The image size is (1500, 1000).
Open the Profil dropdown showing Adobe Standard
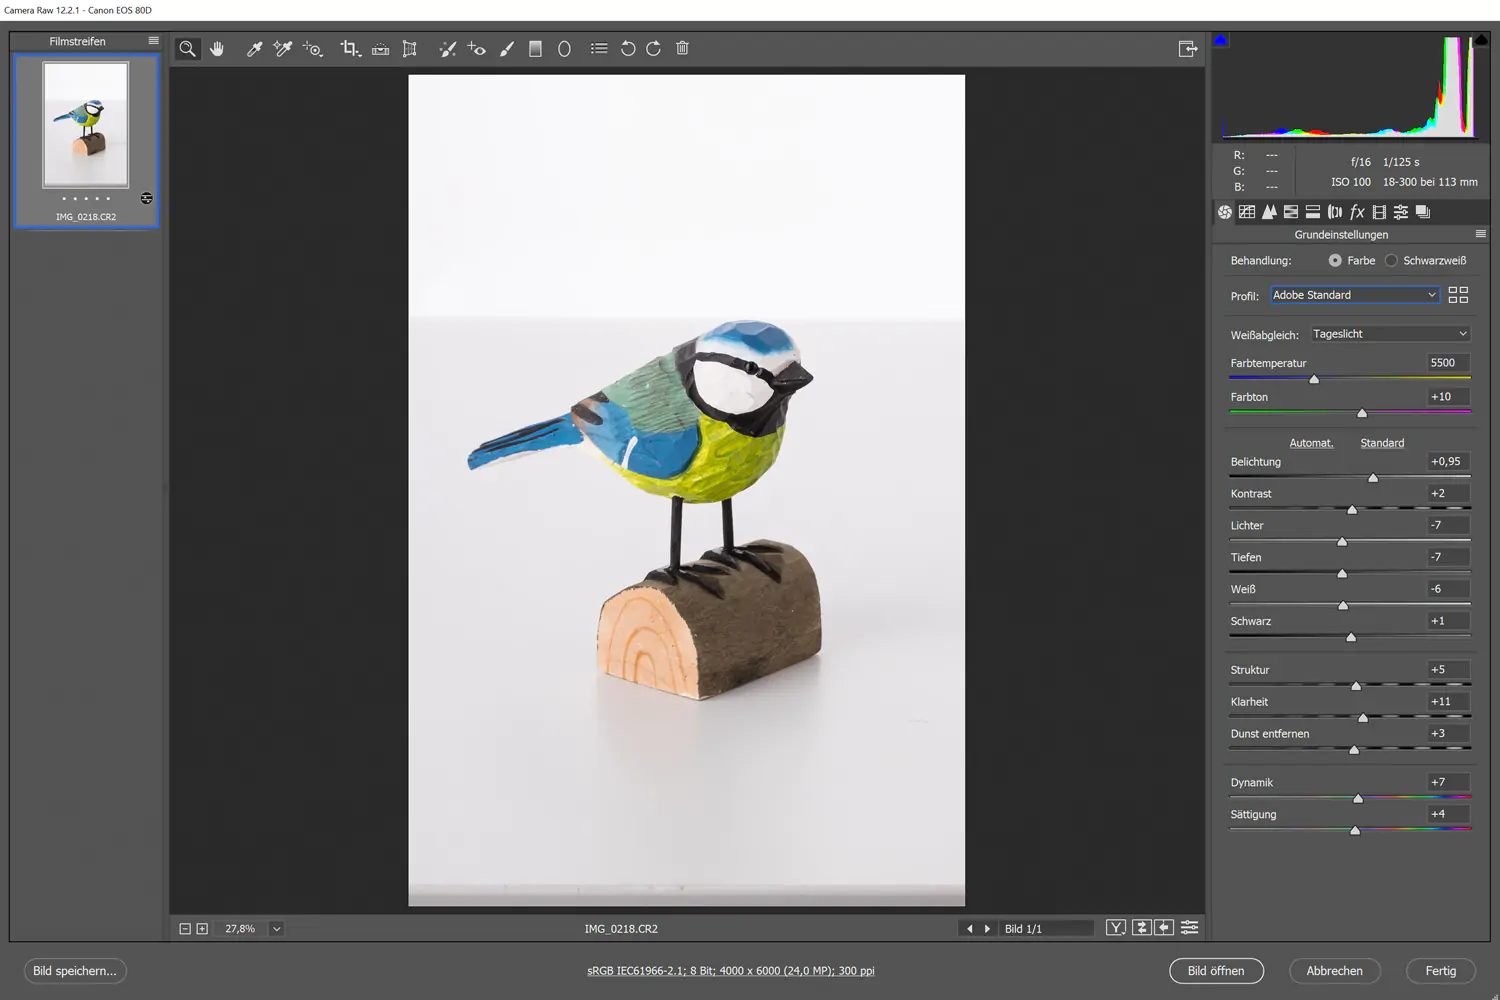1354,294
